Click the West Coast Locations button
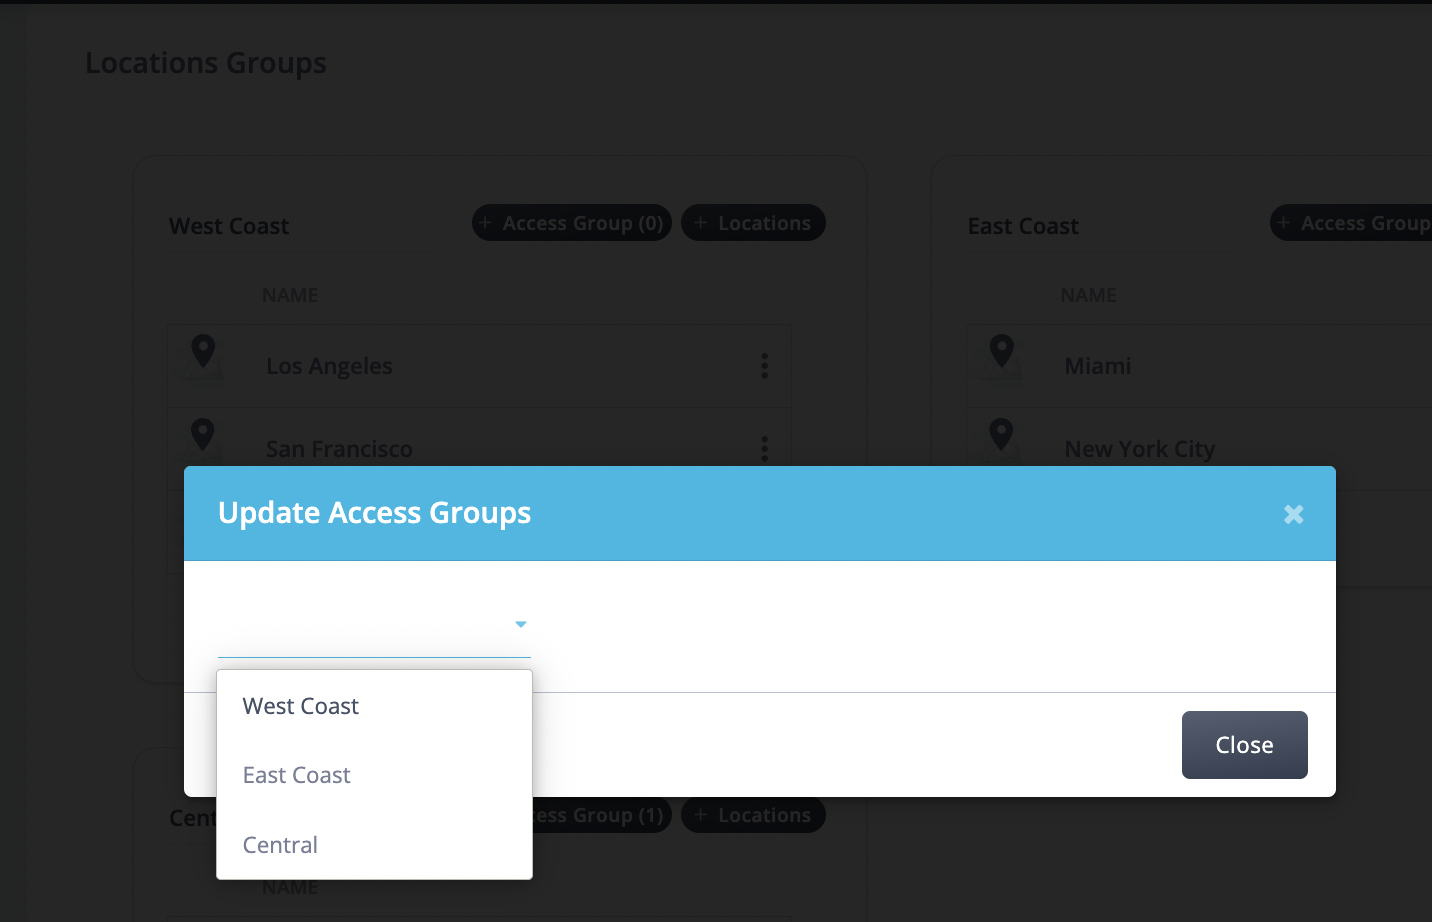The width and height of the screenshot is (1432, 922). click(x=753, y=223)
